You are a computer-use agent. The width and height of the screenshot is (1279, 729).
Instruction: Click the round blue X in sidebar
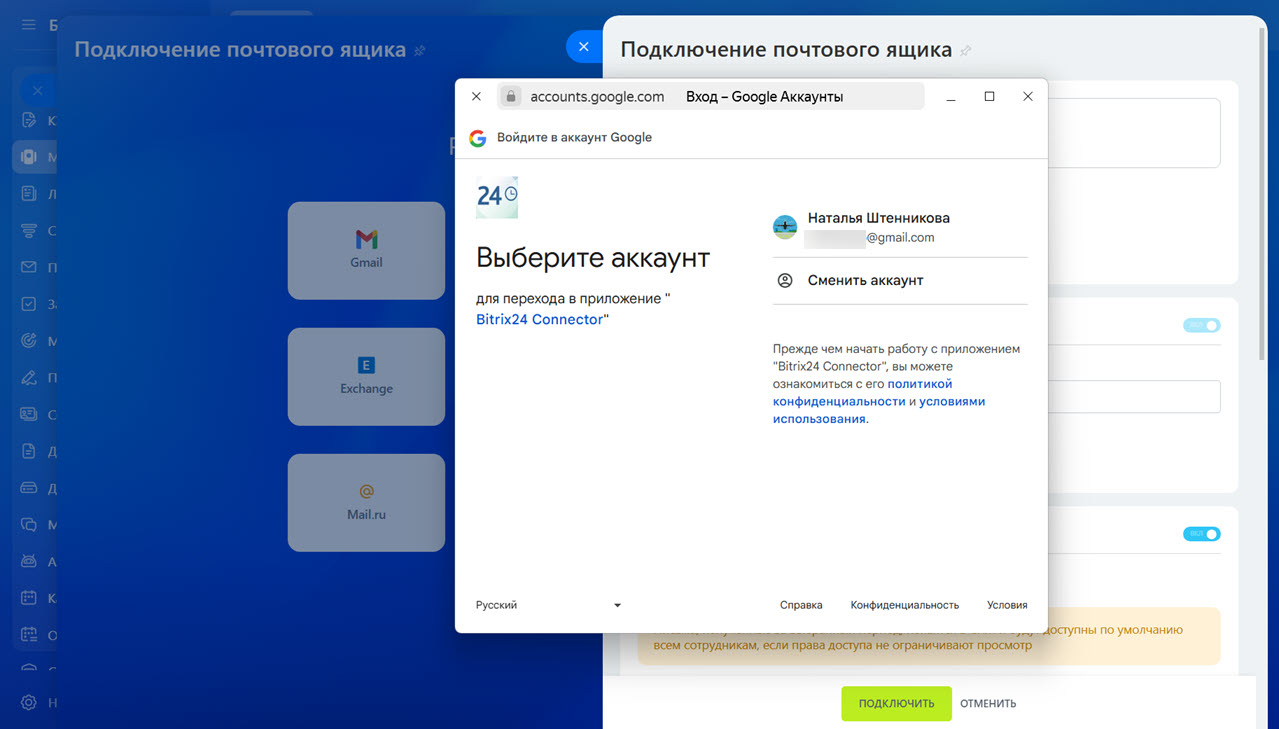37,90
